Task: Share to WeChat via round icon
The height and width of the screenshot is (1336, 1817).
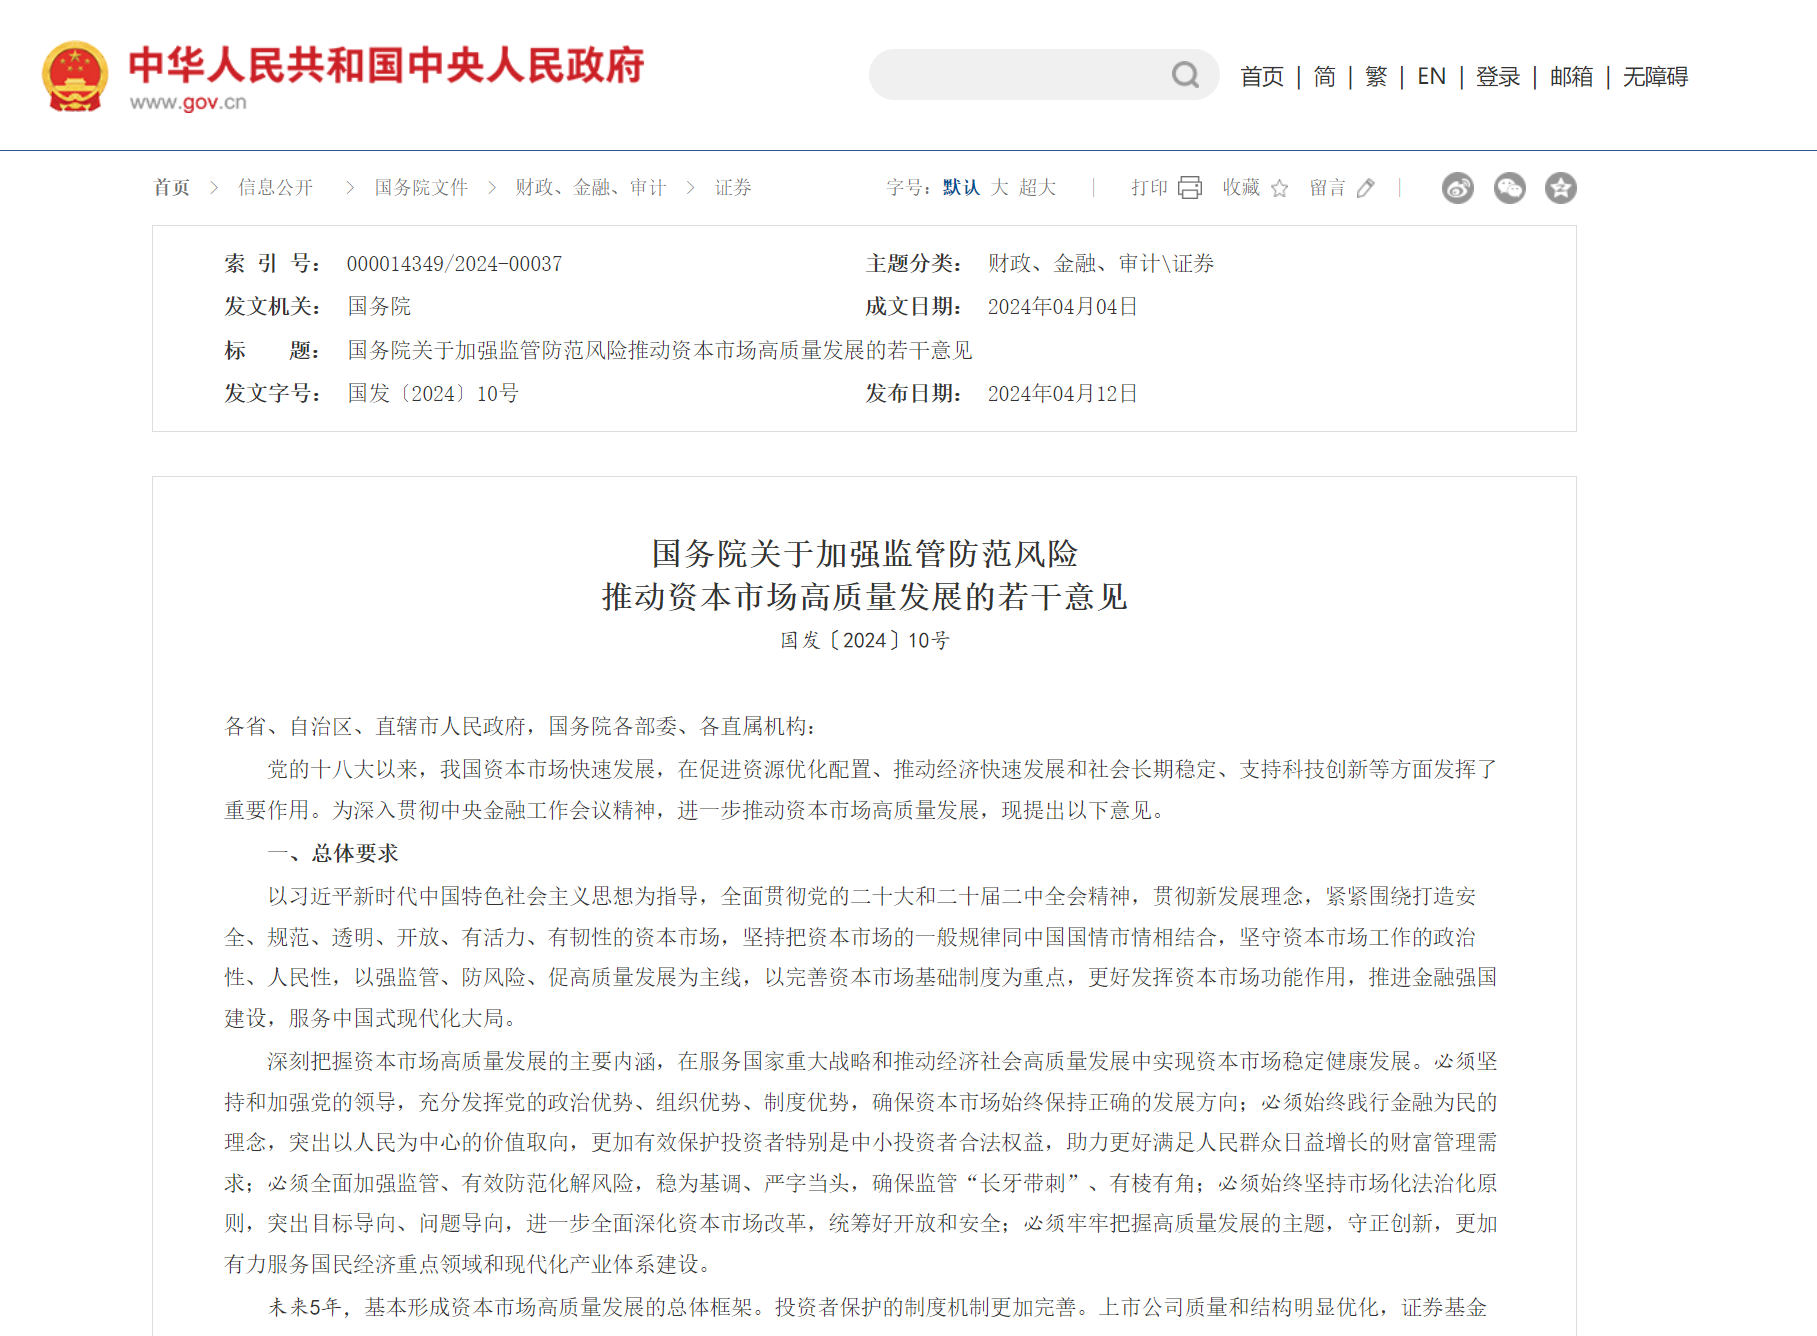Action: [x=1509, y=188]
